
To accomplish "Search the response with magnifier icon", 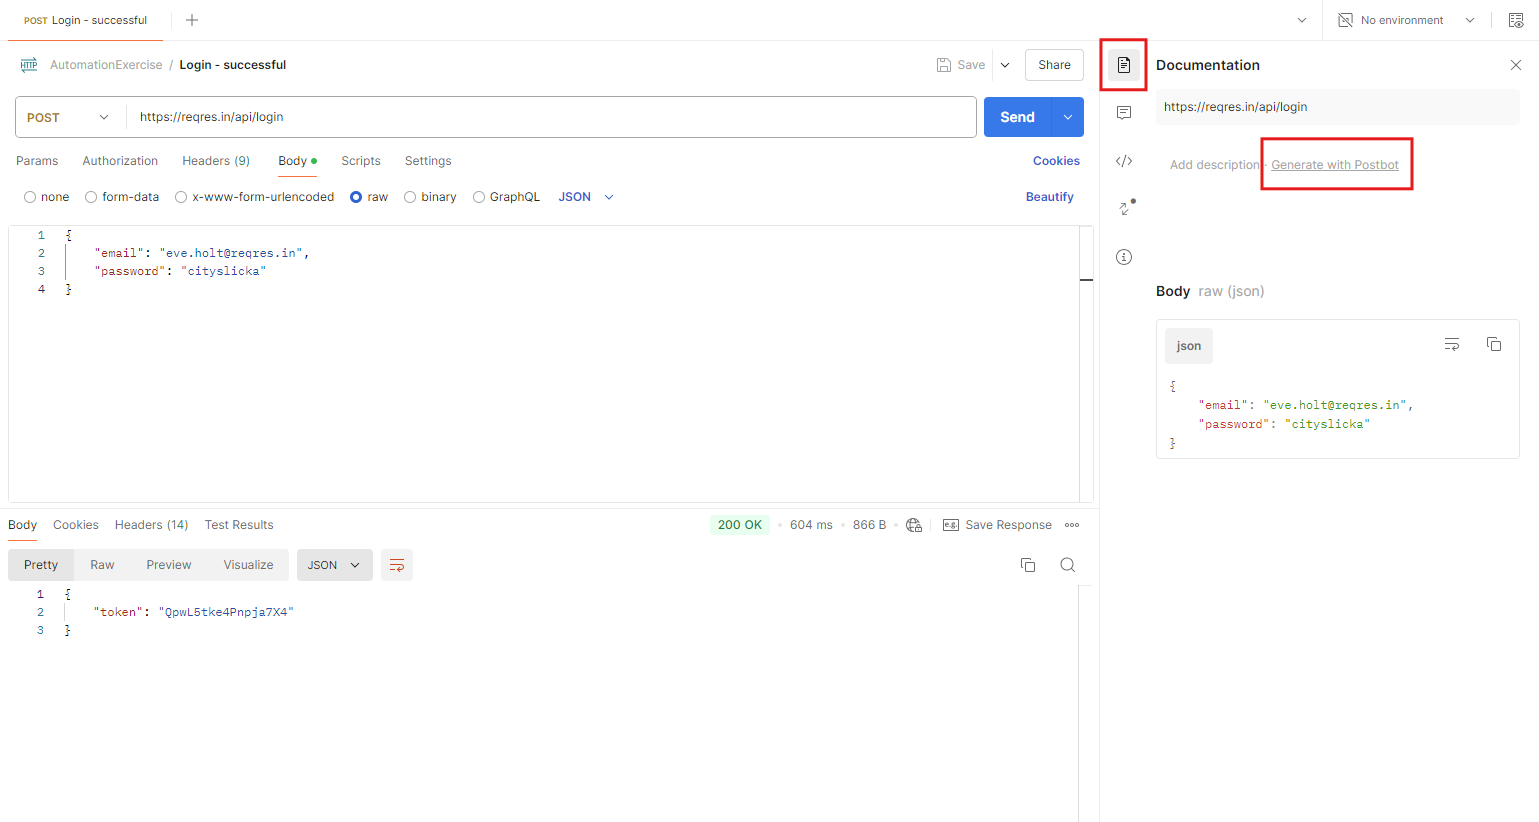I will pyautogui.click(x=1067, y=565).
